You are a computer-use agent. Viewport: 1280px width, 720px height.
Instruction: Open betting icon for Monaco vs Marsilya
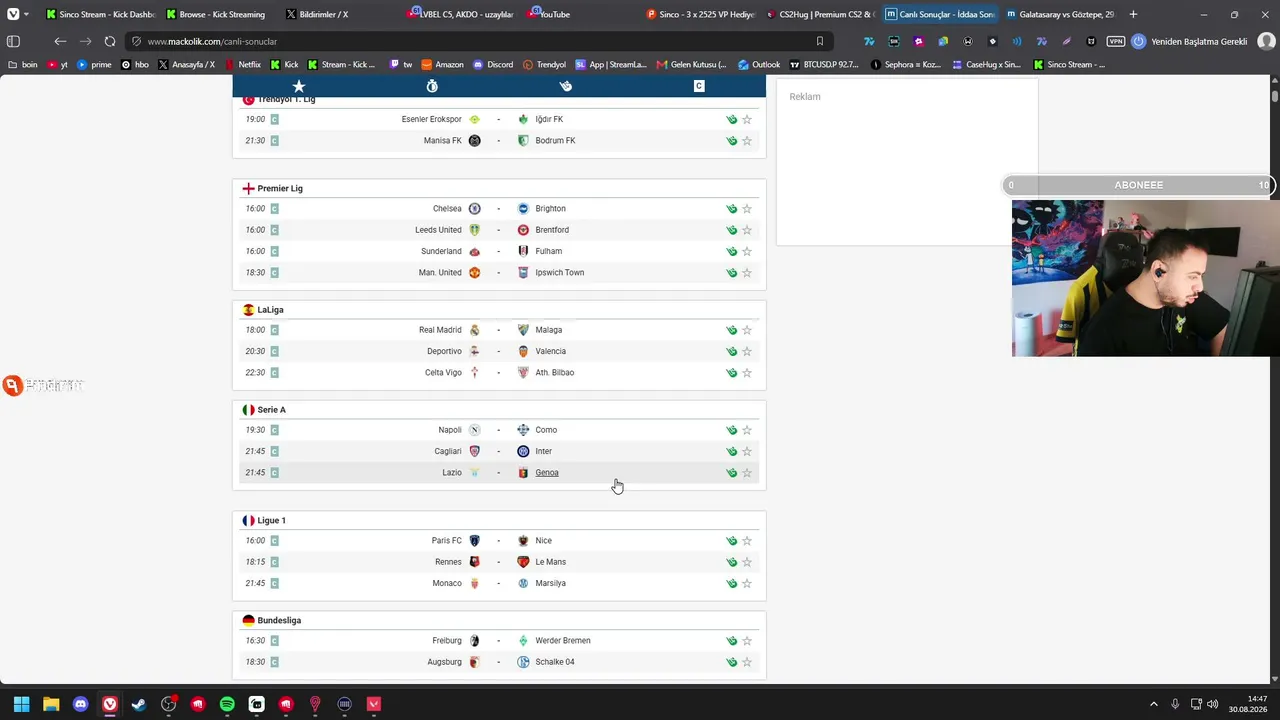(x=732, y=583)
